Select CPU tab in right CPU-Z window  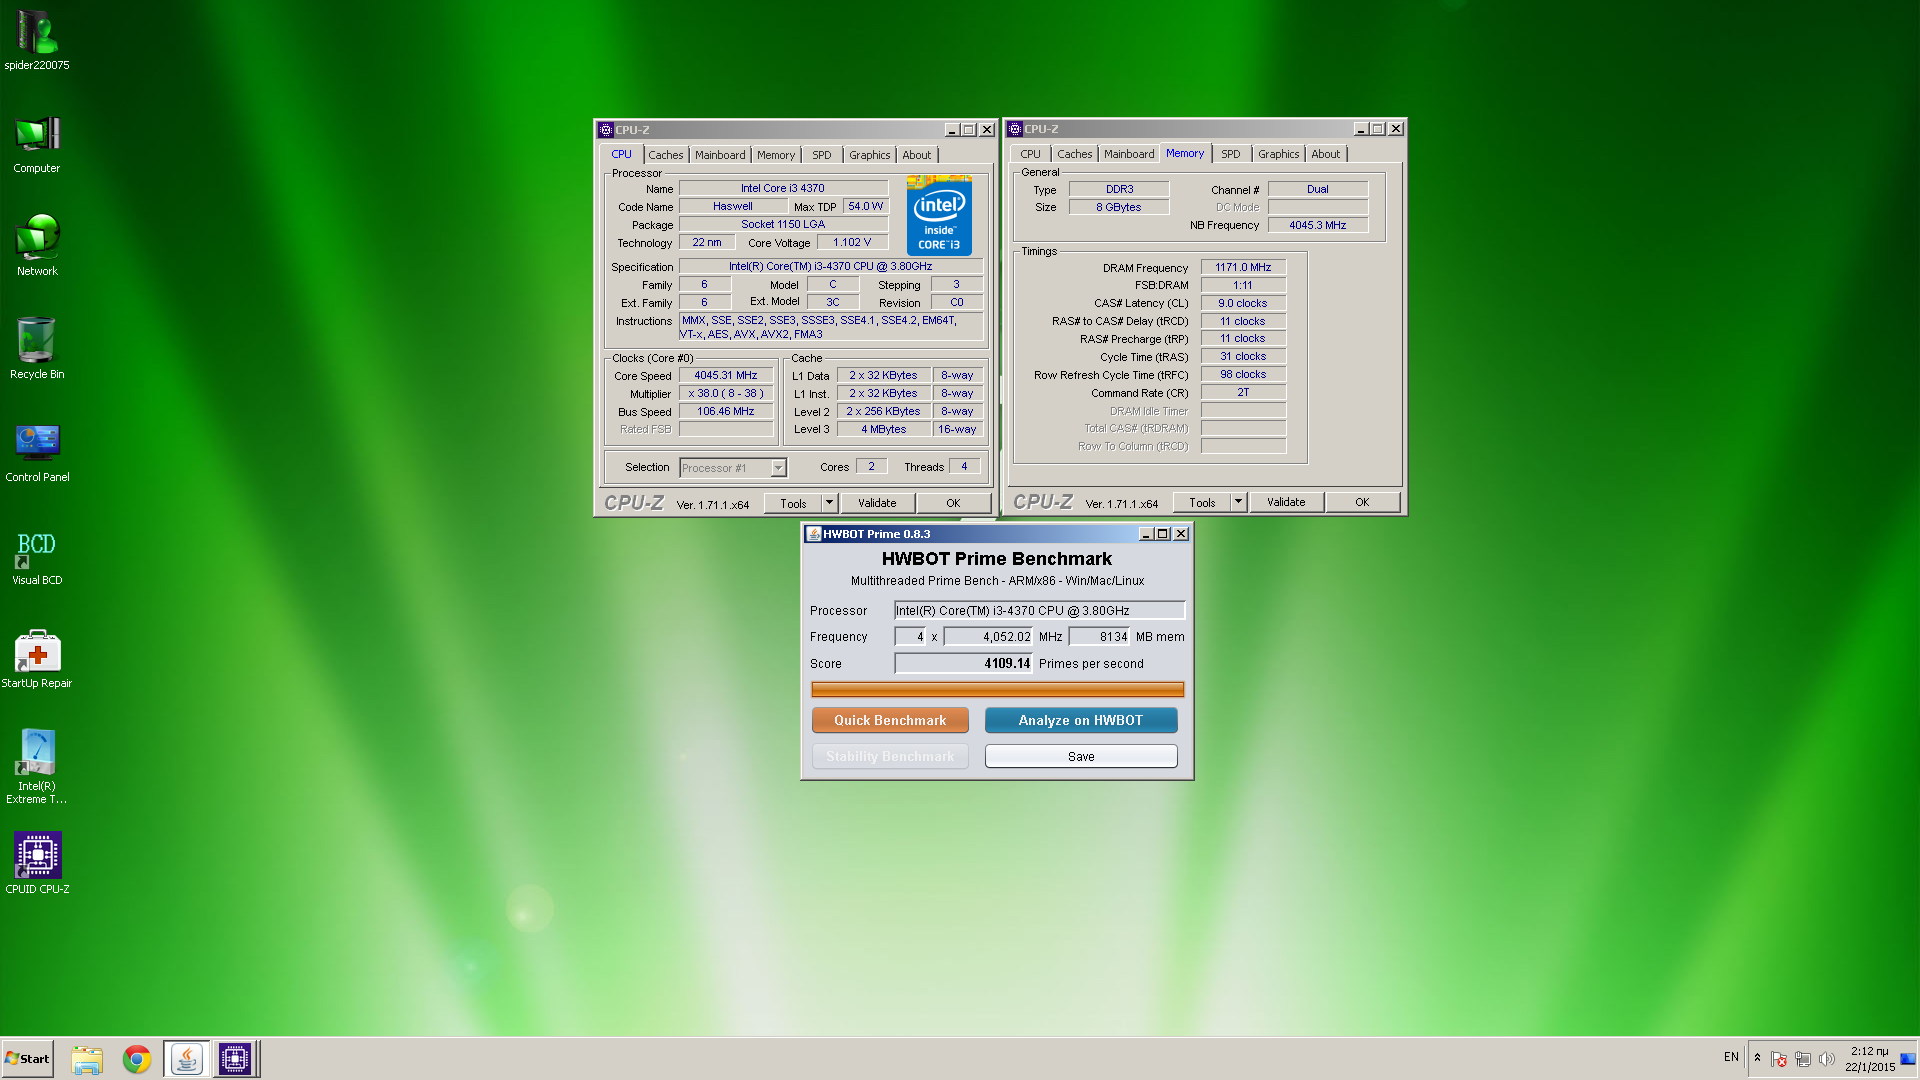[1030, 154]
